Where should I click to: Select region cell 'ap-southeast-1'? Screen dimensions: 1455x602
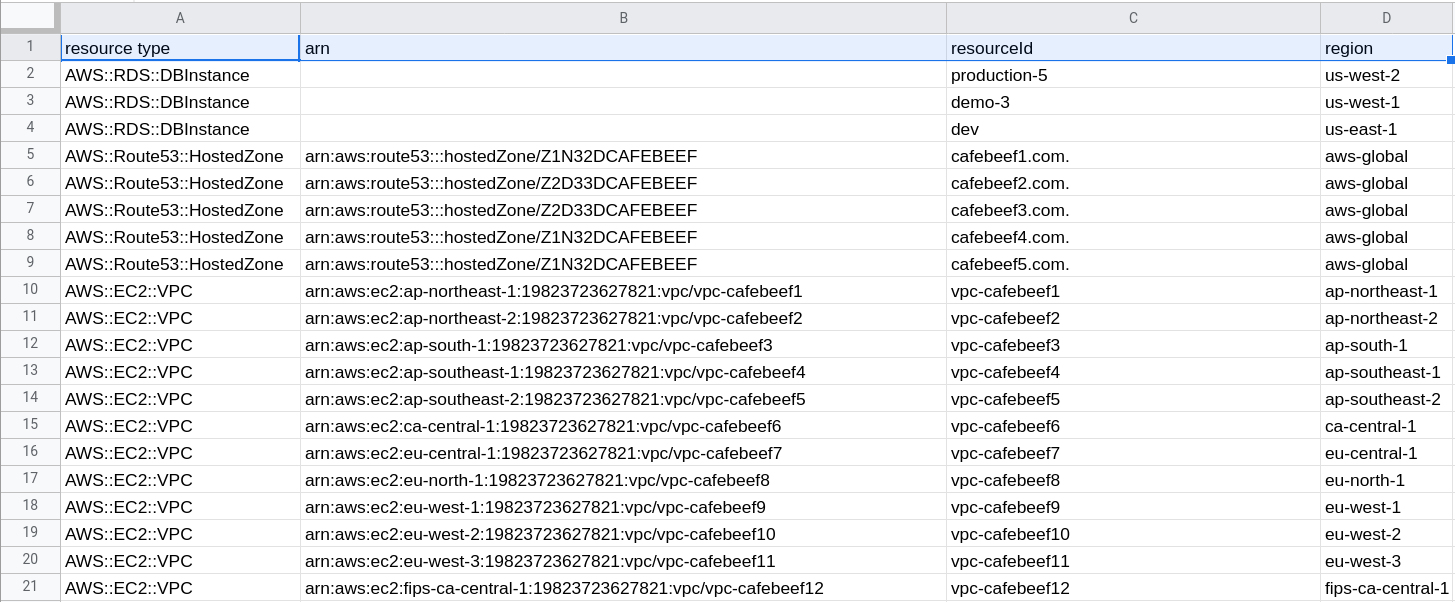pos(1387,371)
